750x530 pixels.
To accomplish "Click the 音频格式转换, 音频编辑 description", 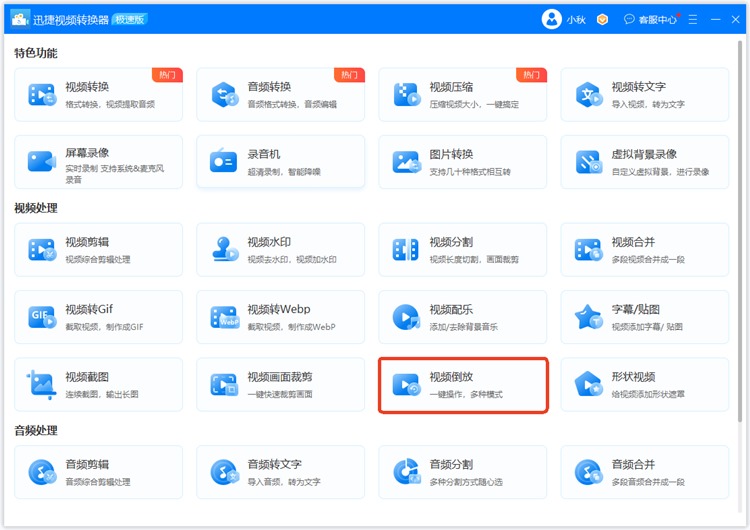I will 292,104.
